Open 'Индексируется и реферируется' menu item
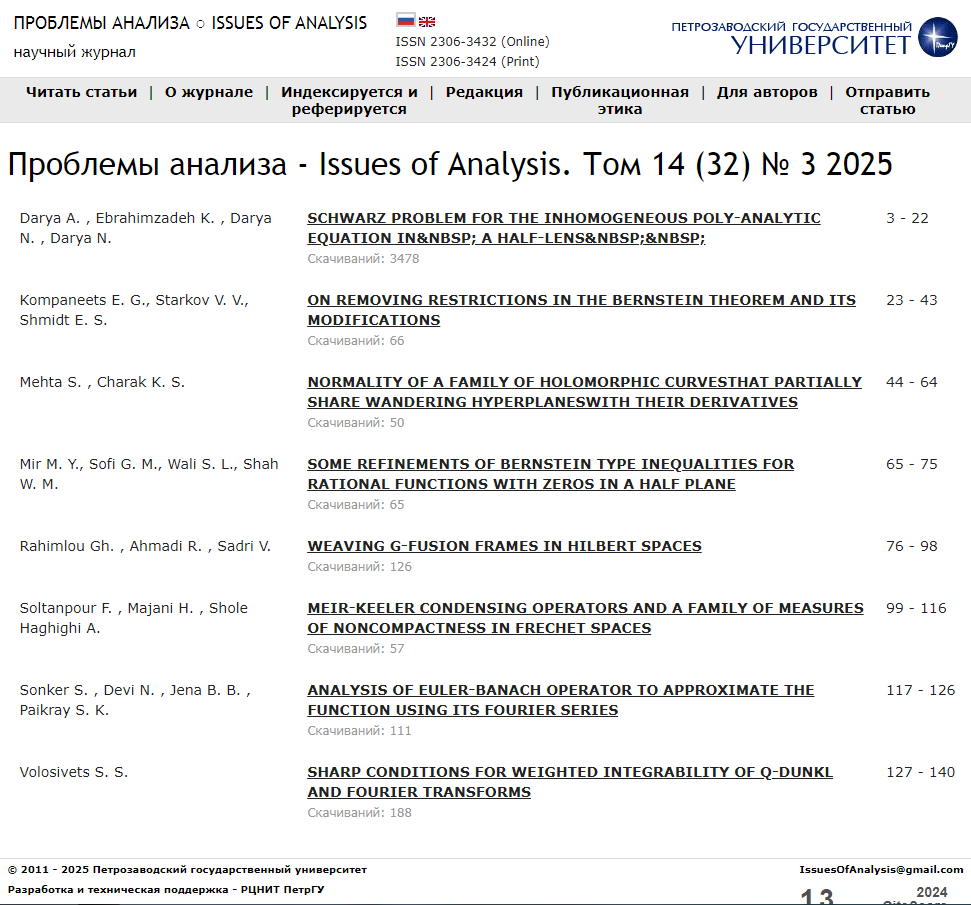This screenshot has height=905, width=971. click(x=349, y=100)
